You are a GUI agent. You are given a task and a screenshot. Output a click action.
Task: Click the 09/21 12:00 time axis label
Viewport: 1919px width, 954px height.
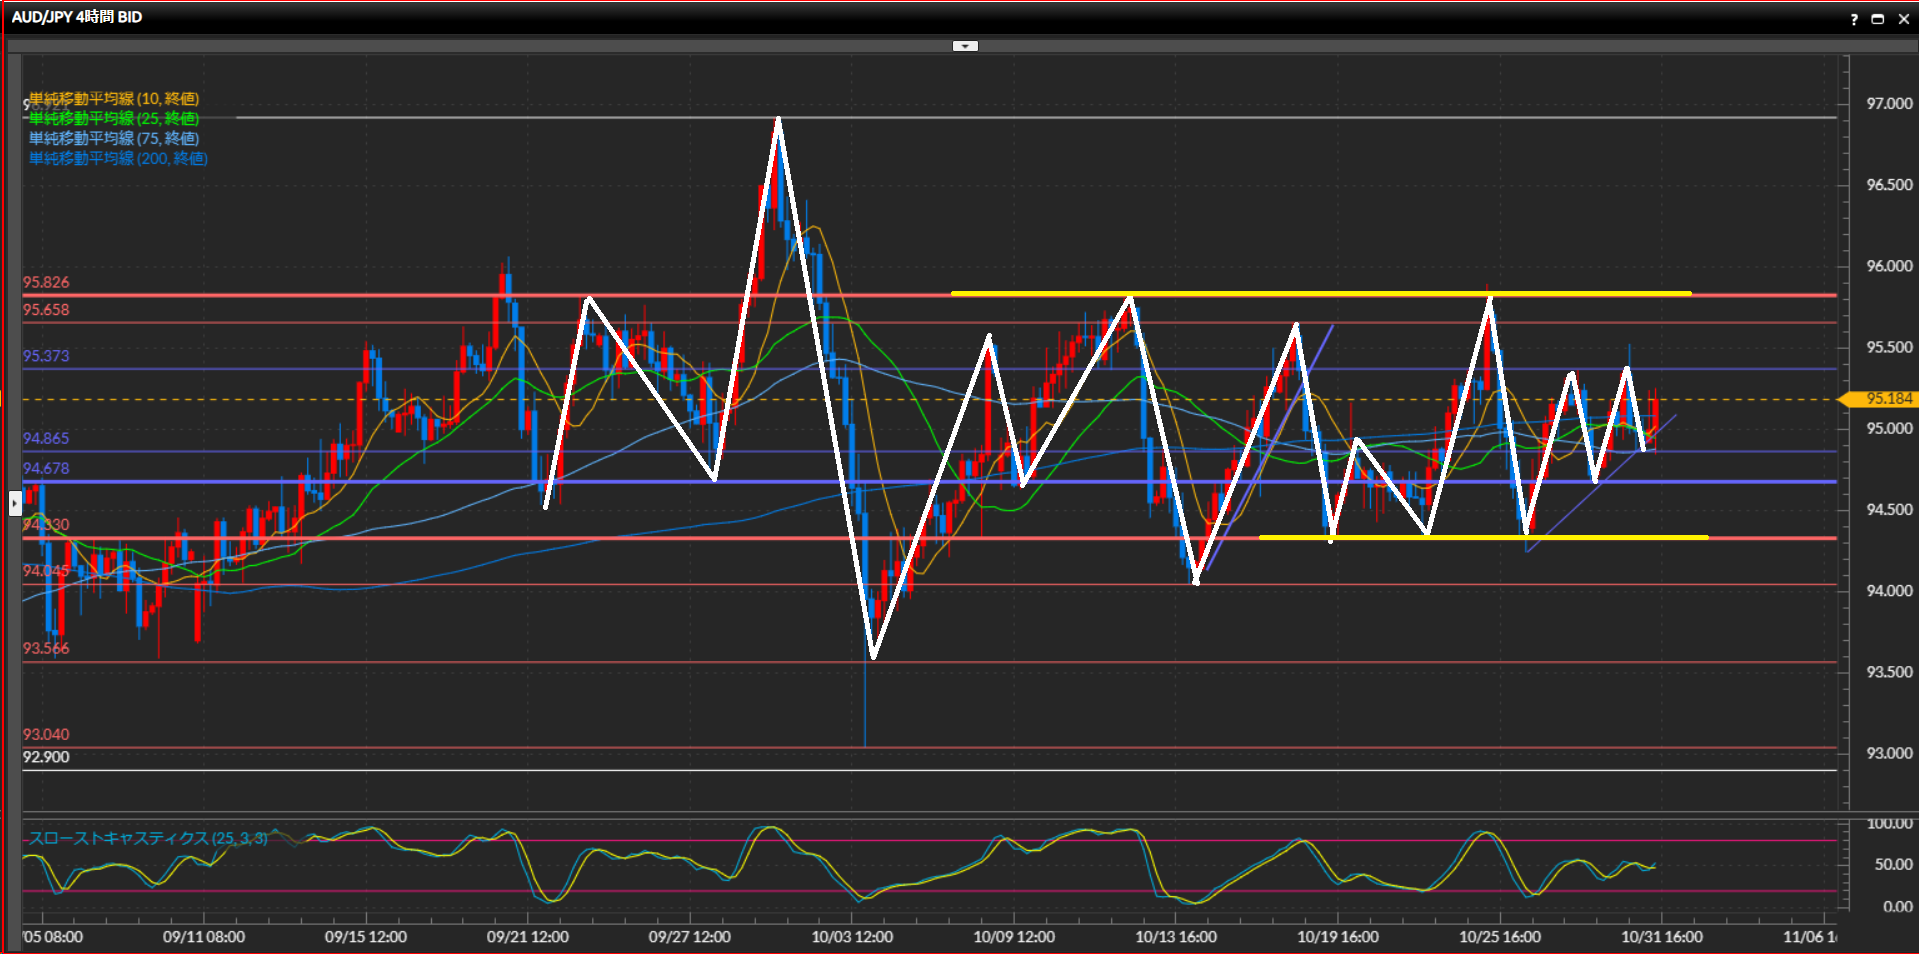527,937
